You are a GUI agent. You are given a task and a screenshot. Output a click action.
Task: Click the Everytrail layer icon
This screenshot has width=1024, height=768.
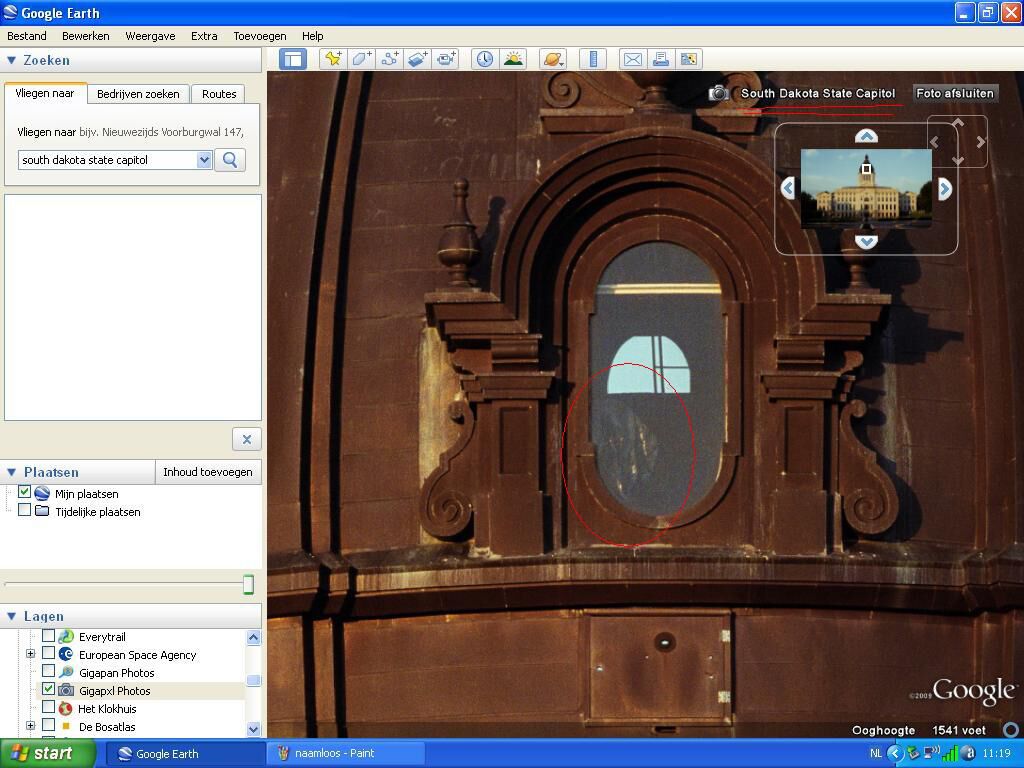66,636
